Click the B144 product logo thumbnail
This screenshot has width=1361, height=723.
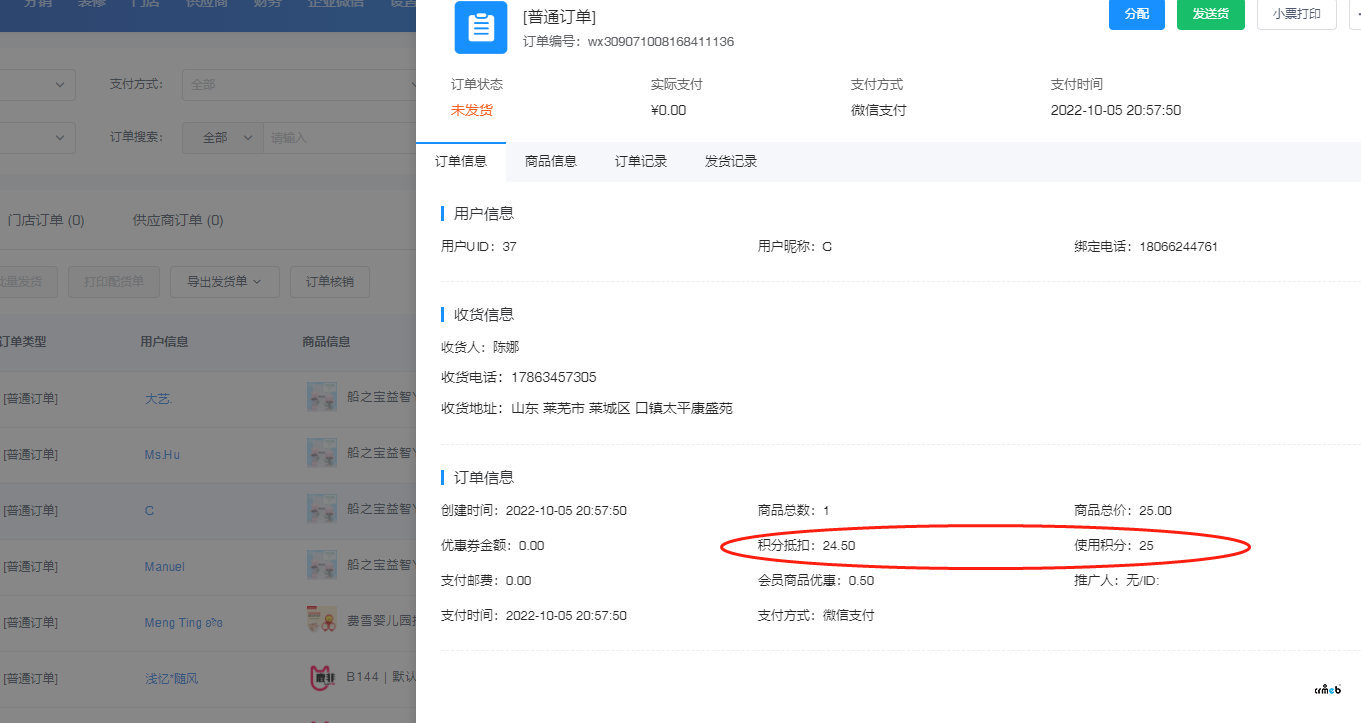(x=321, y=677)
